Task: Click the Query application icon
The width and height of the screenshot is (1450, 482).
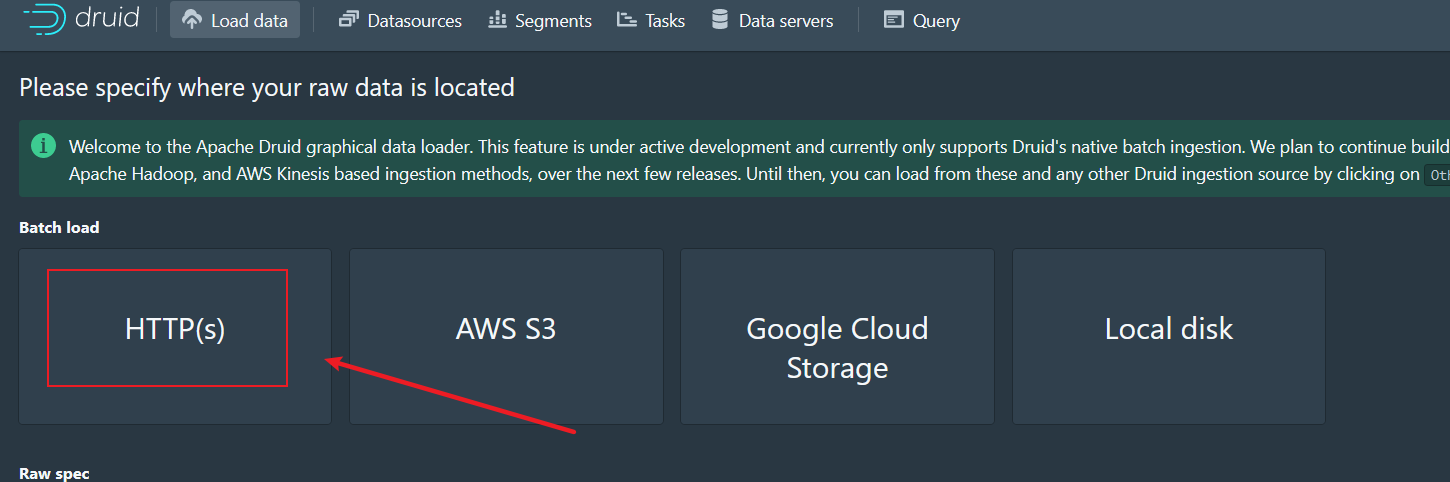Action: (x=894, y=20)
